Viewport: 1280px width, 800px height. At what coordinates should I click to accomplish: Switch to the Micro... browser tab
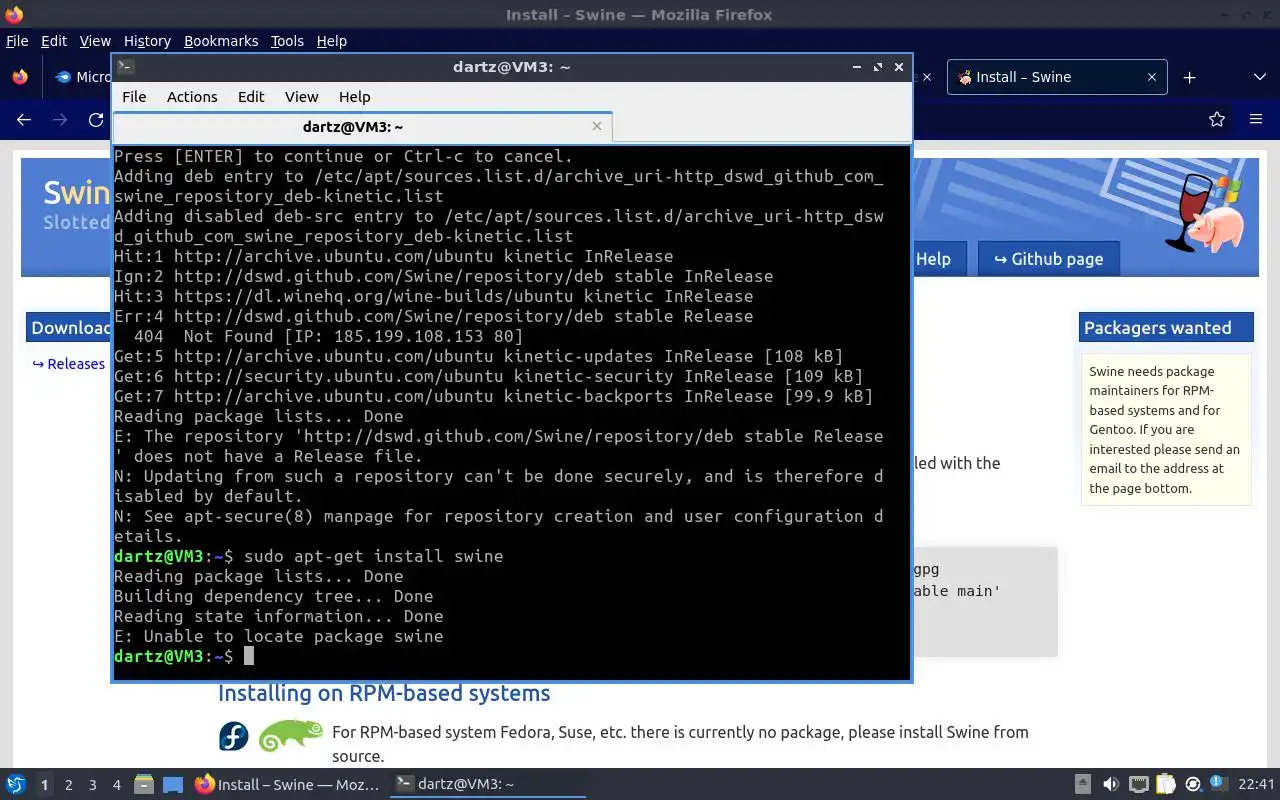click(84, 77)
